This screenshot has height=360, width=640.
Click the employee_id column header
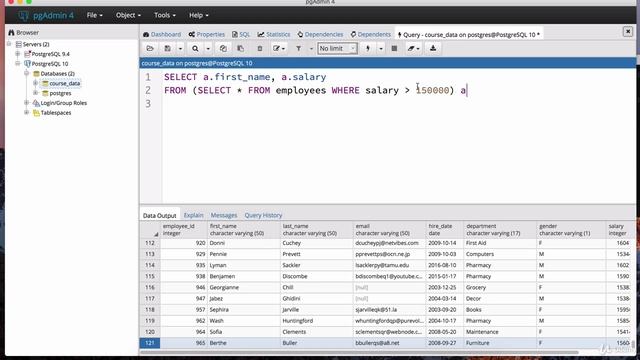(184, 229)
